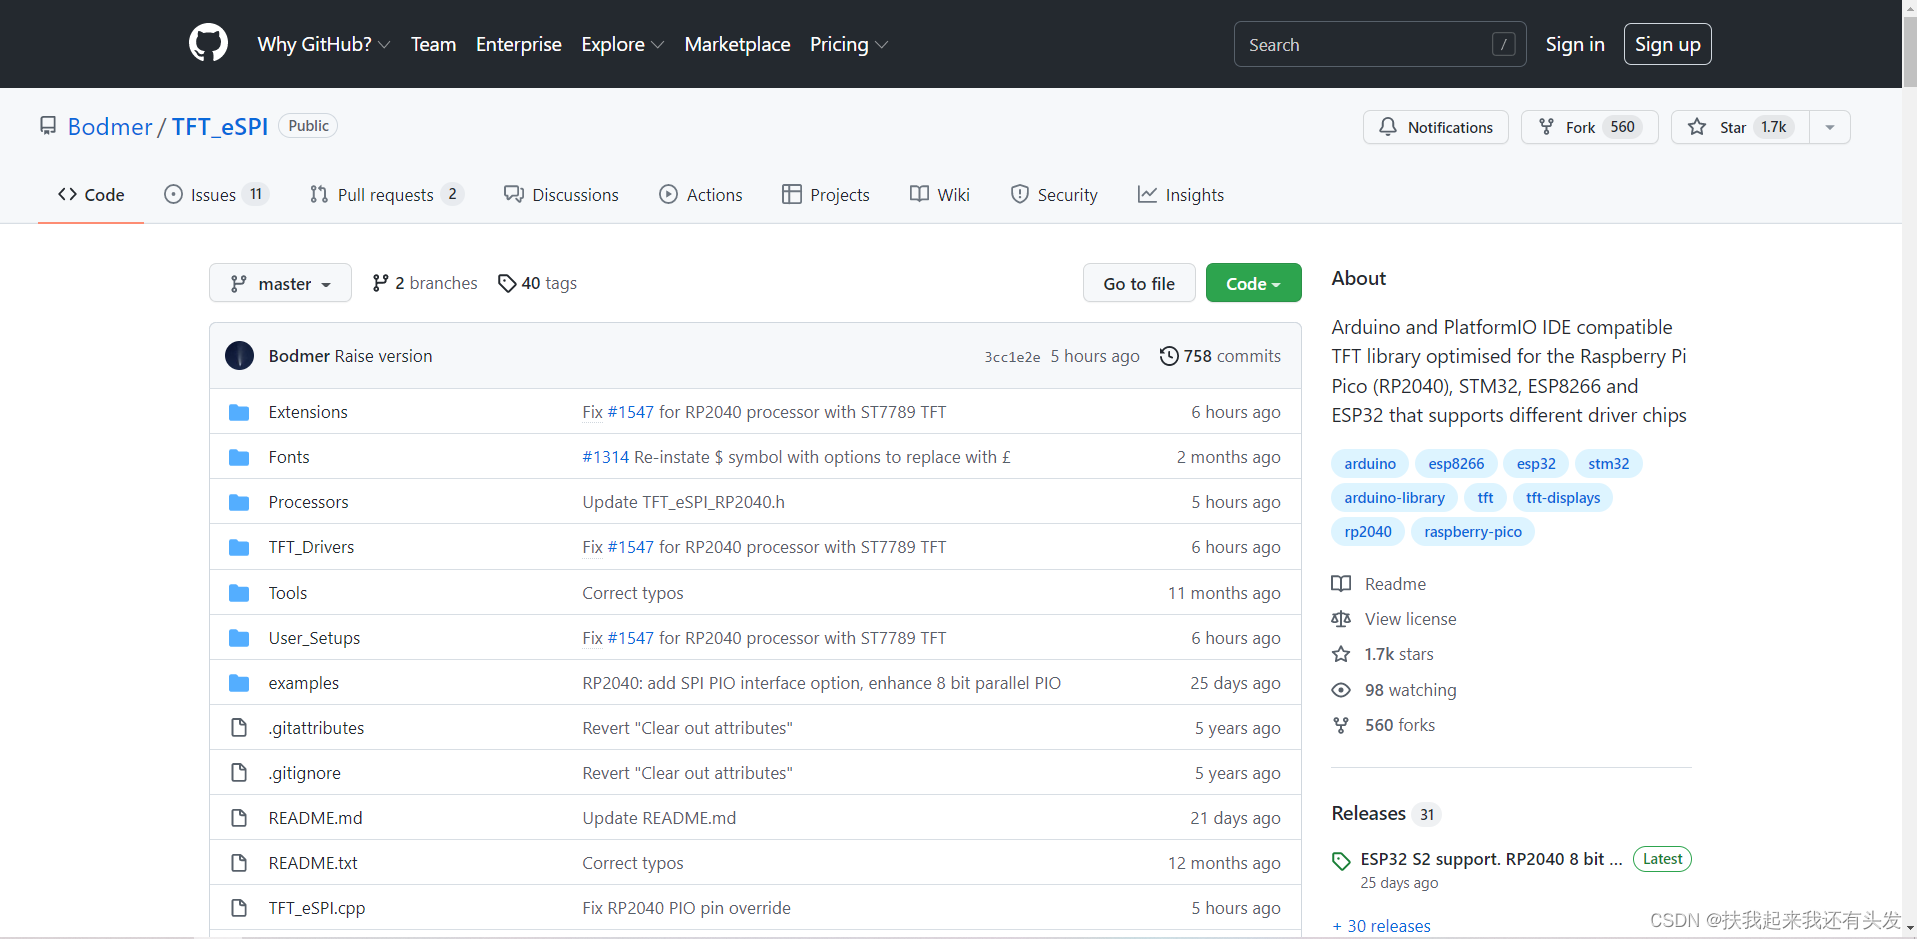Select the Code tab
This screenshot has width=1917, height=939.
click(91, 195)
